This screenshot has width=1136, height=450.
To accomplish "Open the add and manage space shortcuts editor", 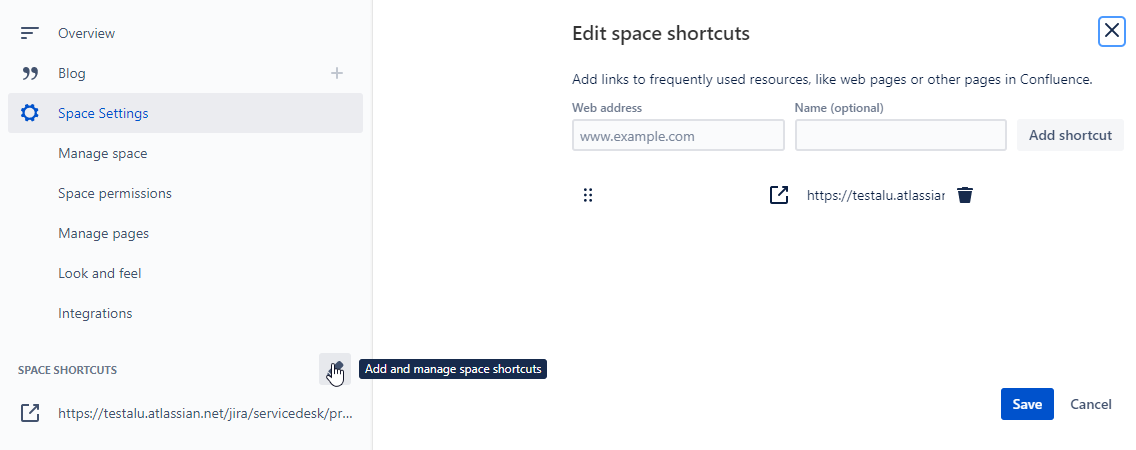I will click(x=335, y=369).
